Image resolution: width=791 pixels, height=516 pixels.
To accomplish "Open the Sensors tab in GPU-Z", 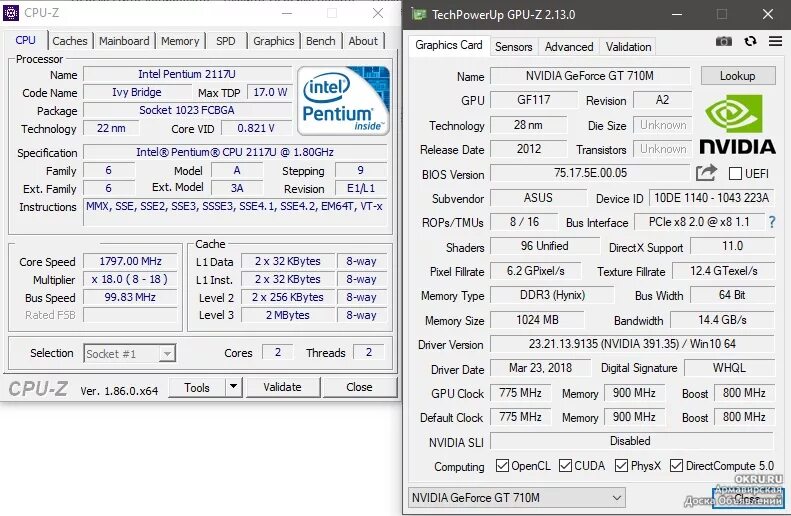I will click(x=514, y=46).
